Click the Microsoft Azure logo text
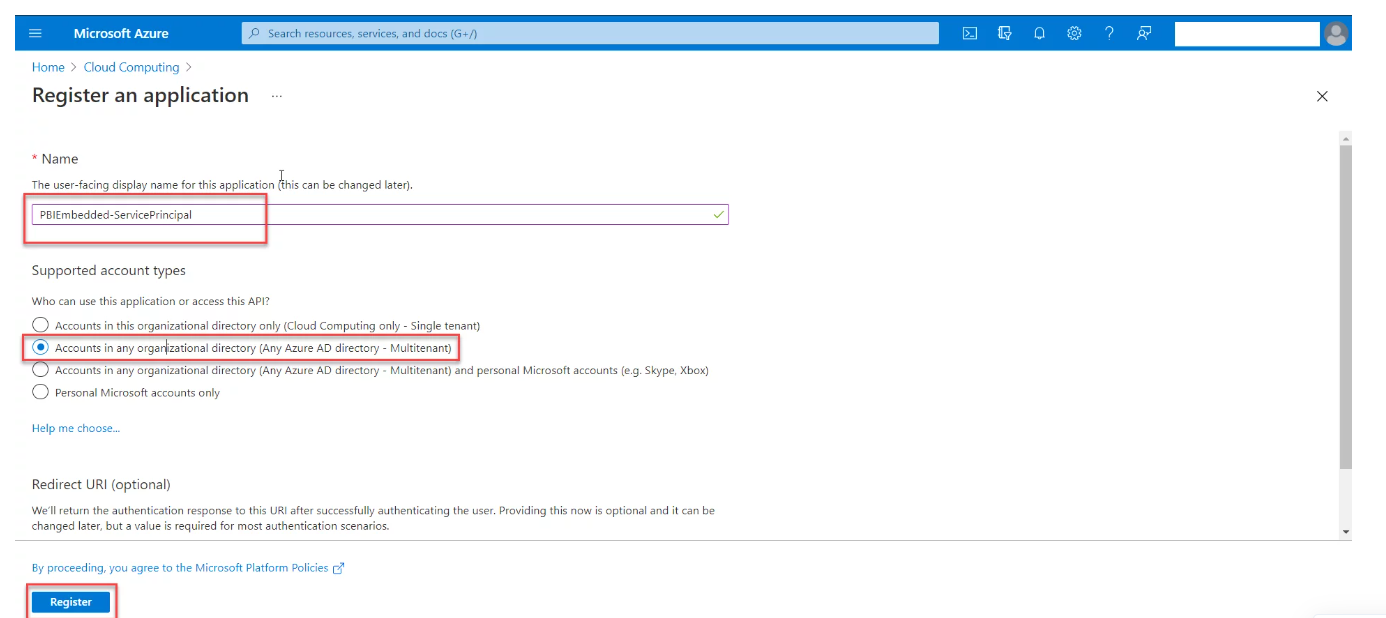 121,33
